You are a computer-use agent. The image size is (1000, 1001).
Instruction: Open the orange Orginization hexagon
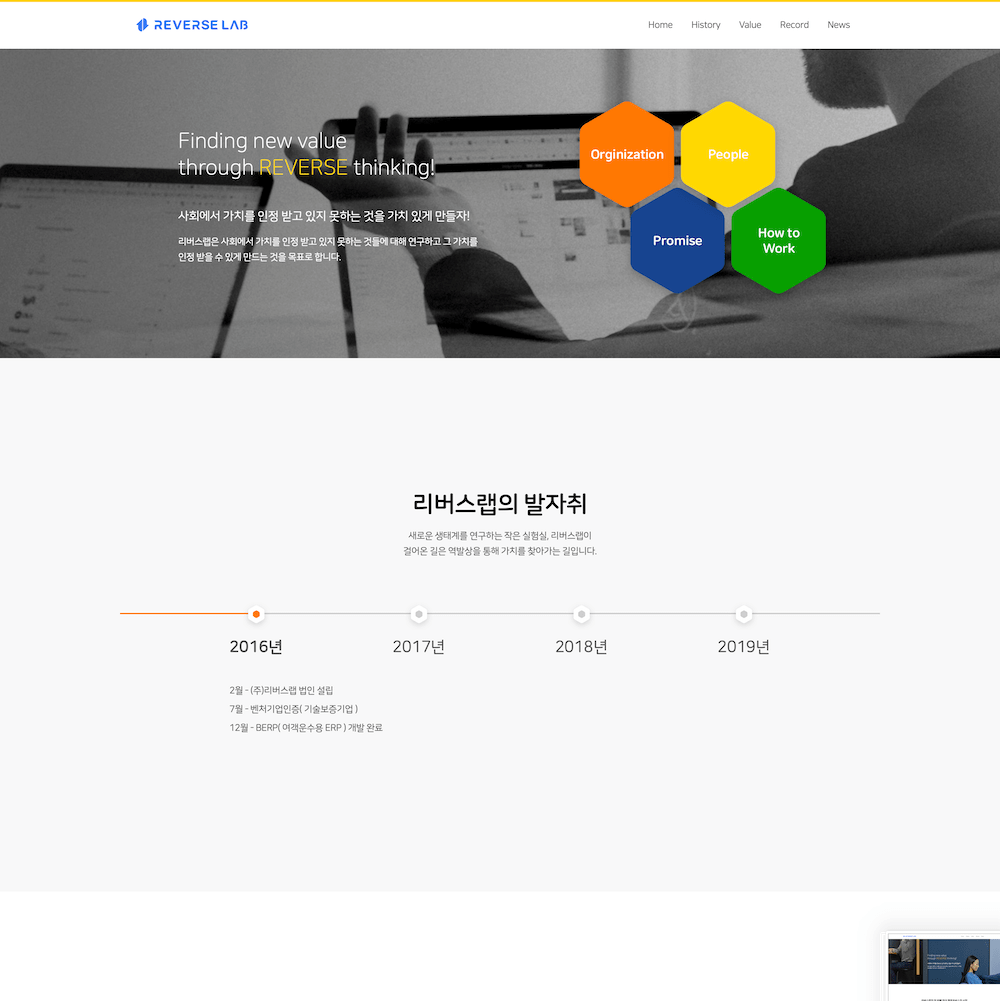coord(626,154)
